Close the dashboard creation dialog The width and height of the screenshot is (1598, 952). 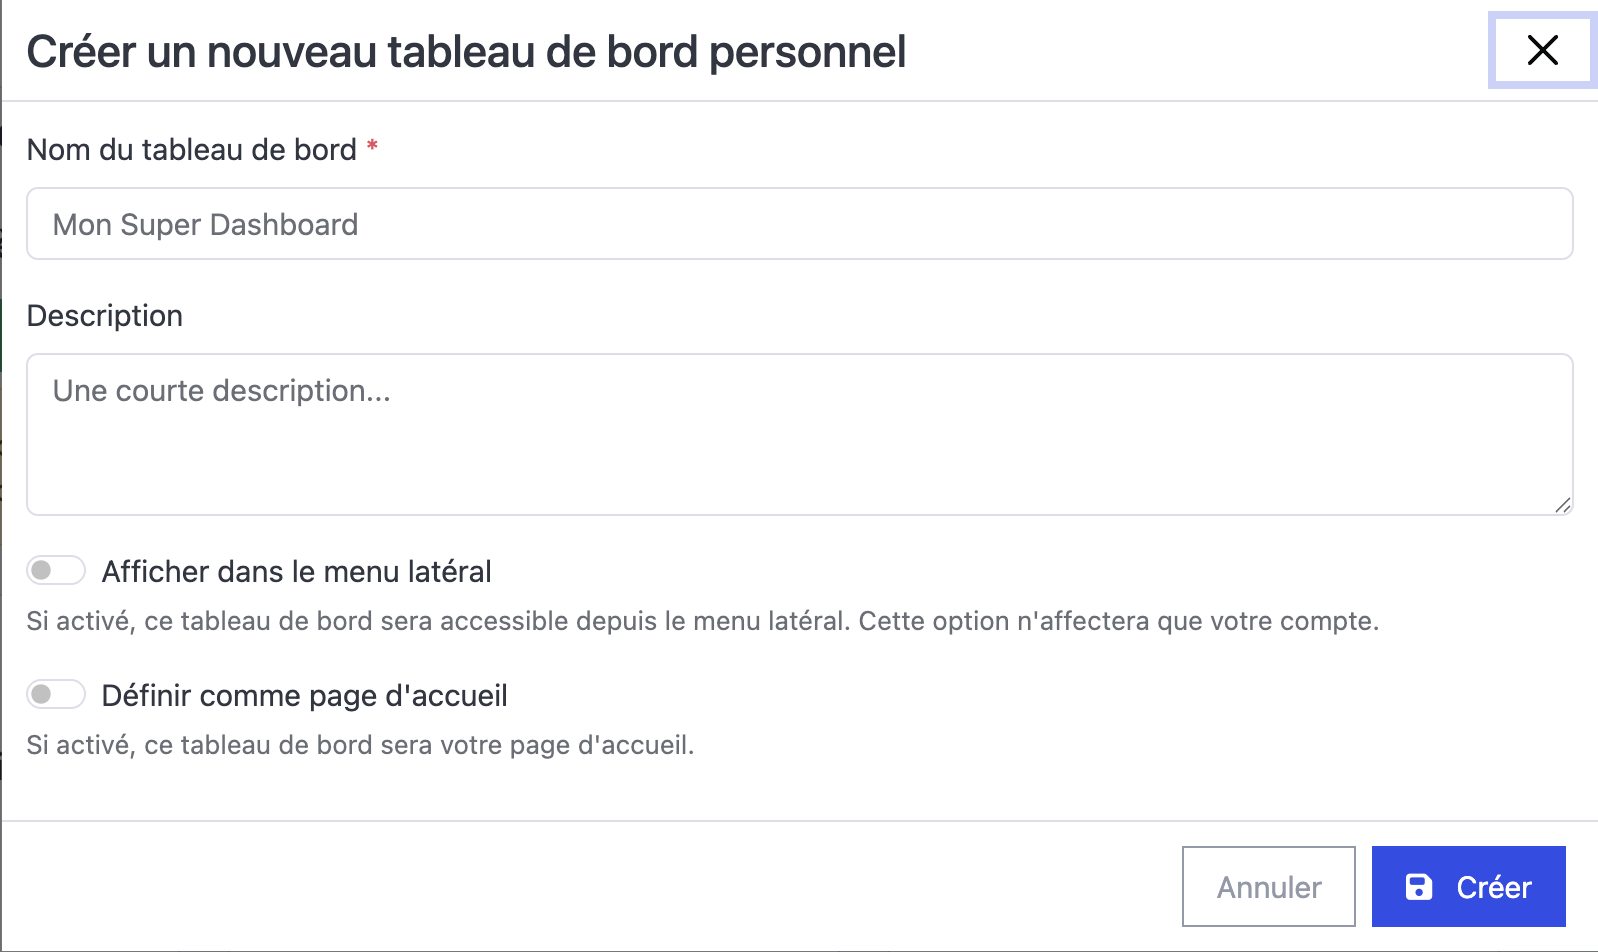tap(1542, 50)
